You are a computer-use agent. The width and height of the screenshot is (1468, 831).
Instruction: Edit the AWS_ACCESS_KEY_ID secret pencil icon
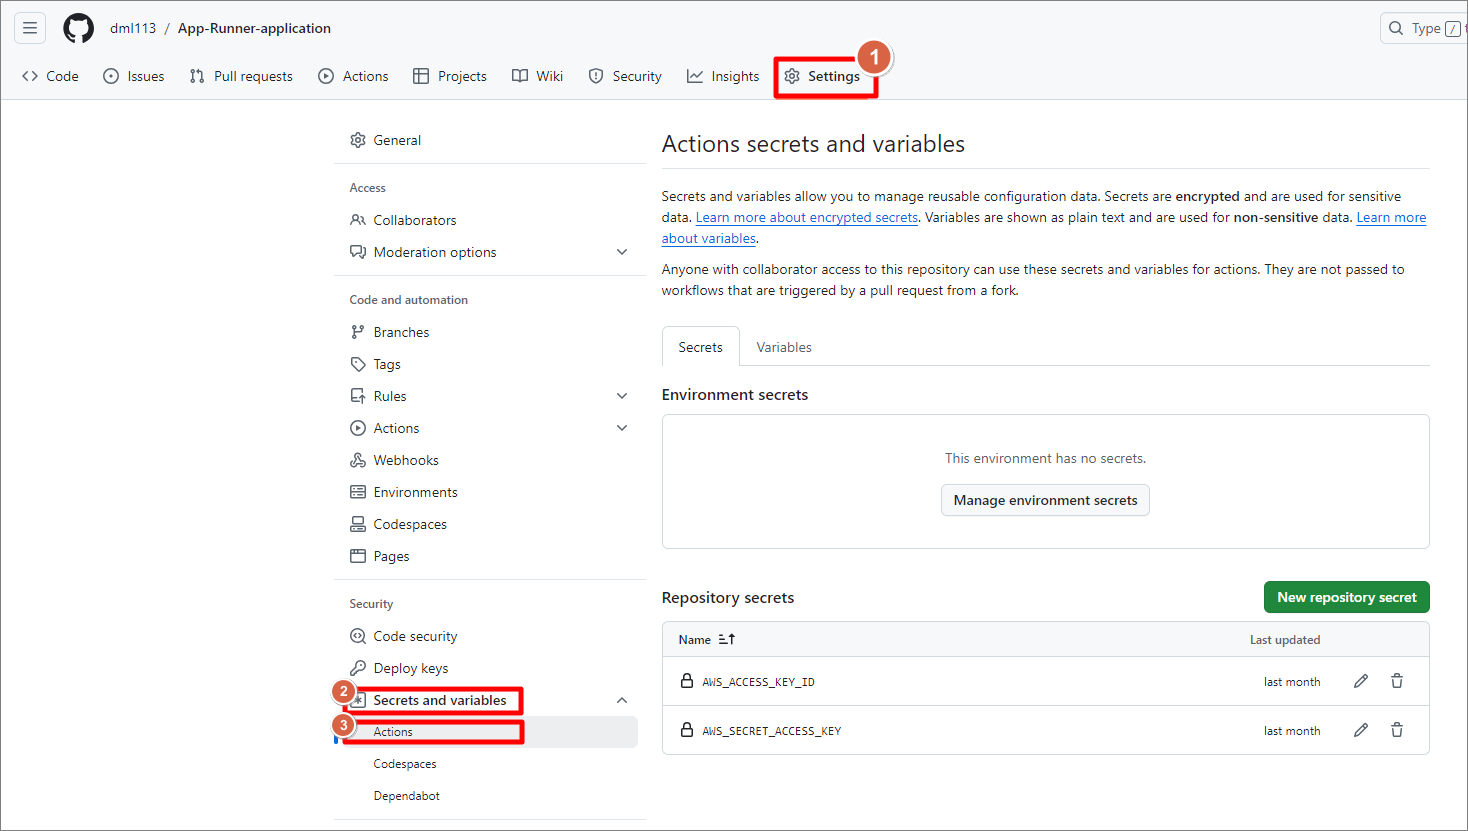[x=1361, y=681]
